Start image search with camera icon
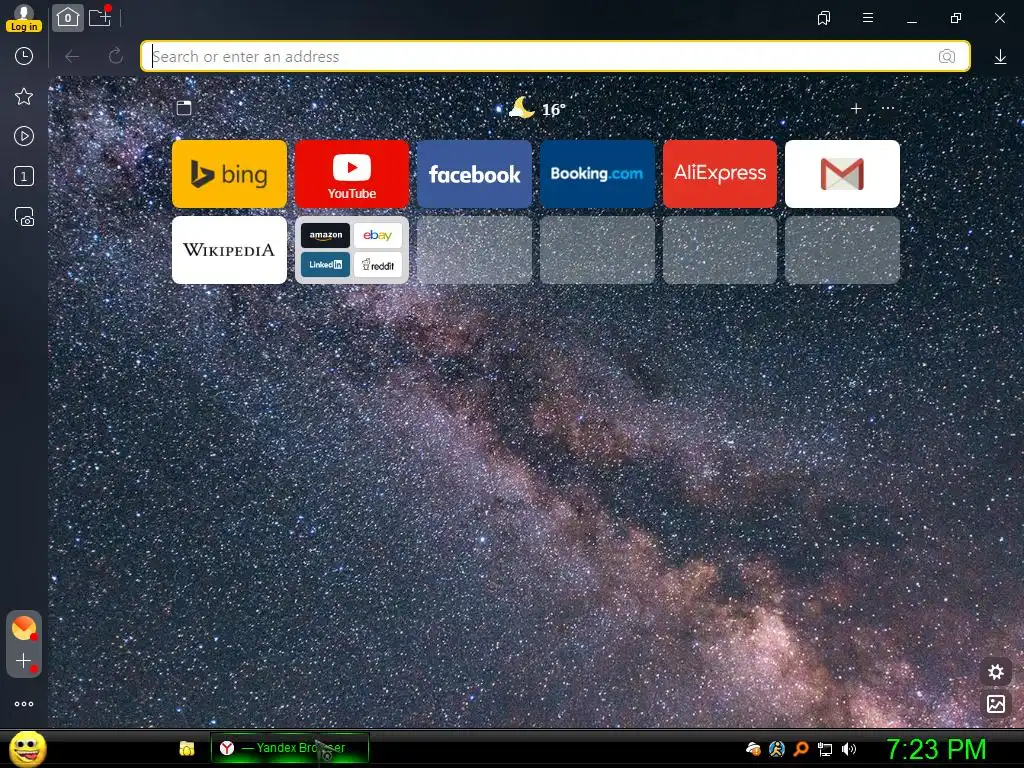 point(946,56)
